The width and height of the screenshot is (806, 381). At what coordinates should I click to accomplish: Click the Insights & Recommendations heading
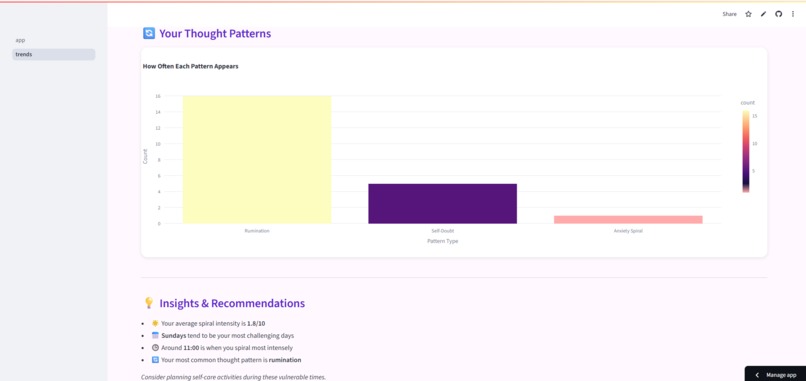pyautogui.click(x=232, y=303)
